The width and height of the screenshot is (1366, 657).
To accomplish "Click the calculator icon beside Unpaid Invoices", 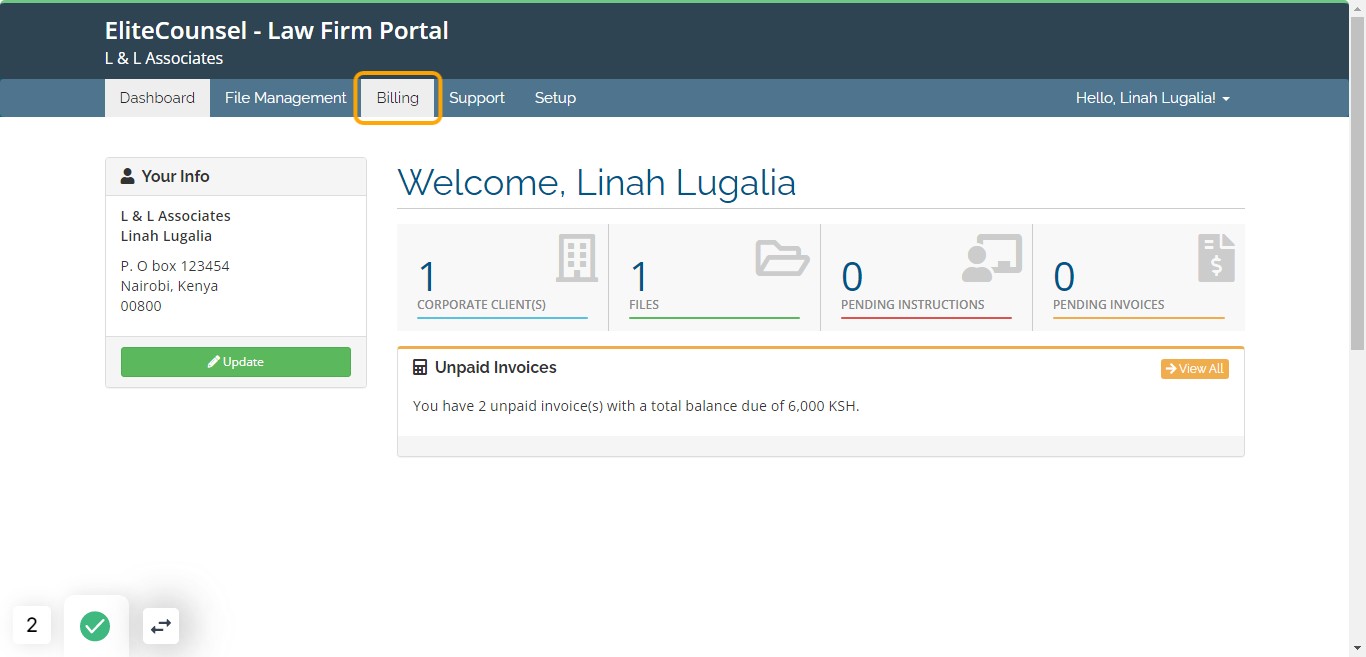I will (420, 368).
